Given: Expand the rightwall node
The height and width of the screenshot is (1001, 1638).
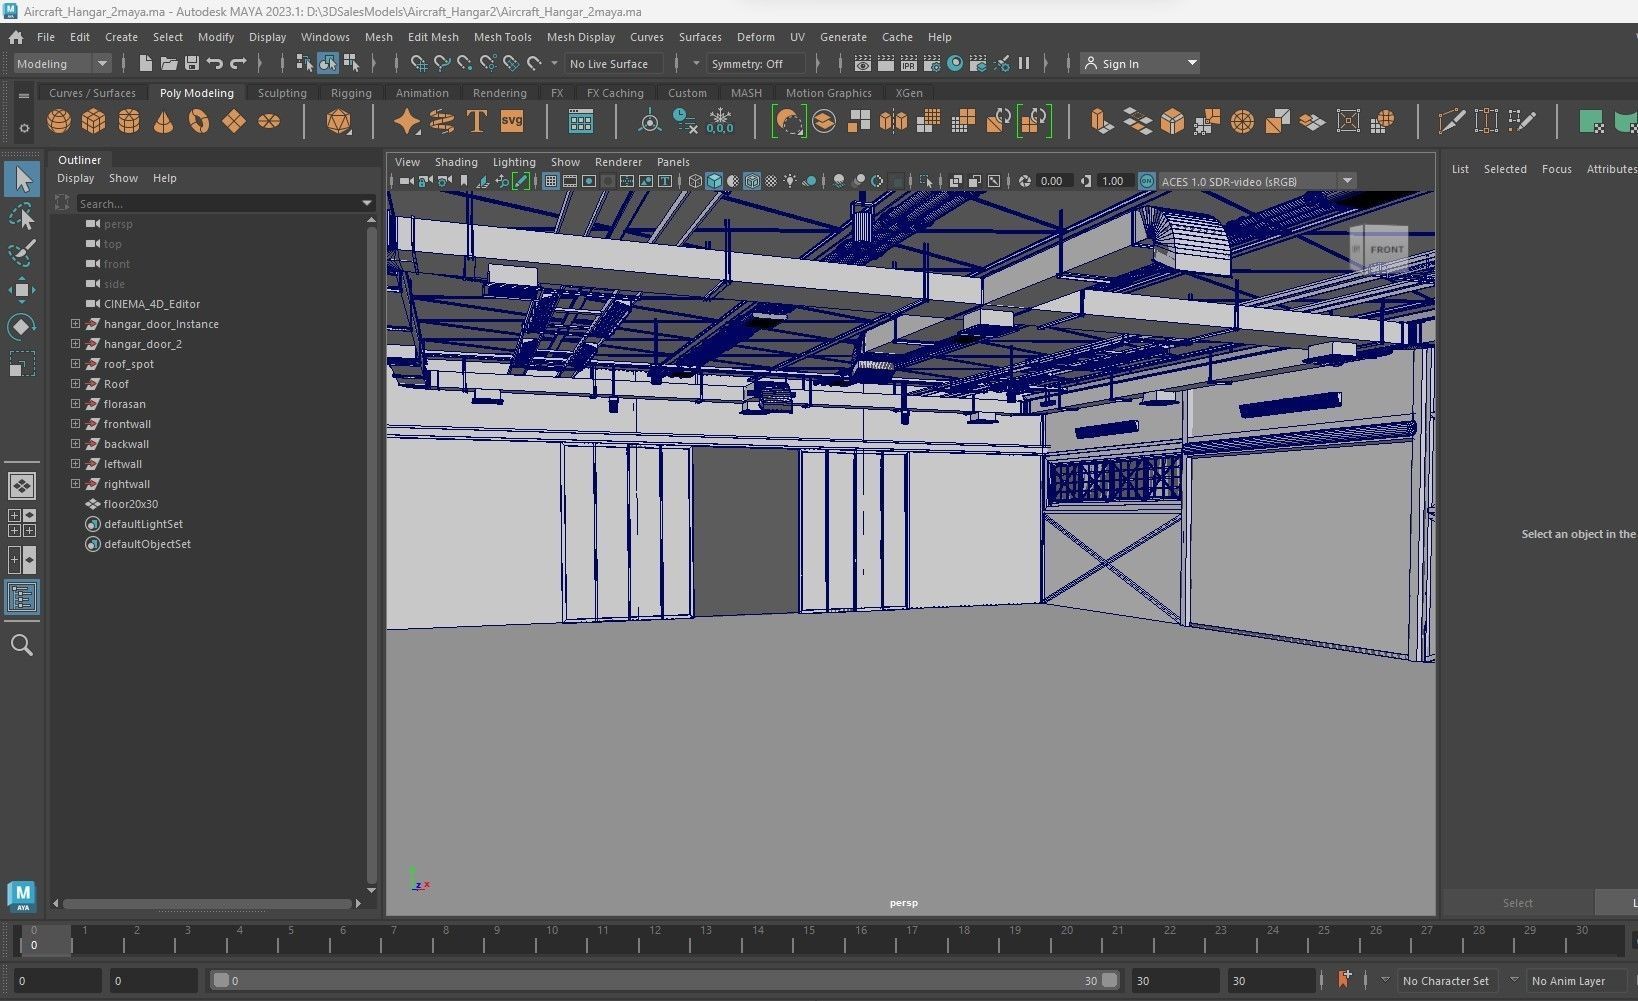Looking at the screenshot, I should (x=75, y=484).
